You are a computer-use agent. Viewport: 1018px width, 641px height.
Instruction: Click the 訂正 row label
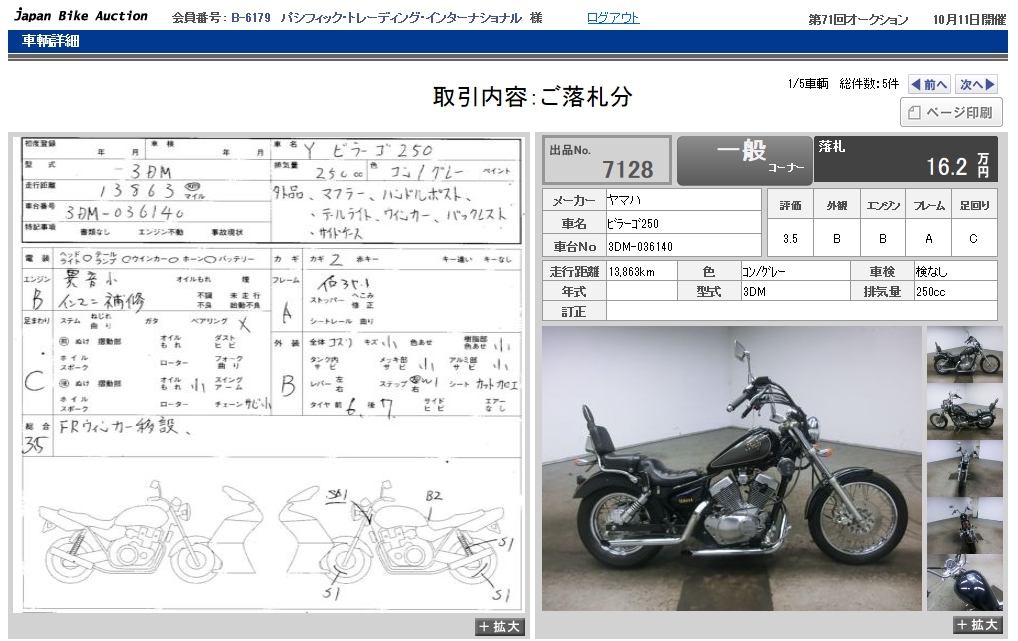point(574,312)
